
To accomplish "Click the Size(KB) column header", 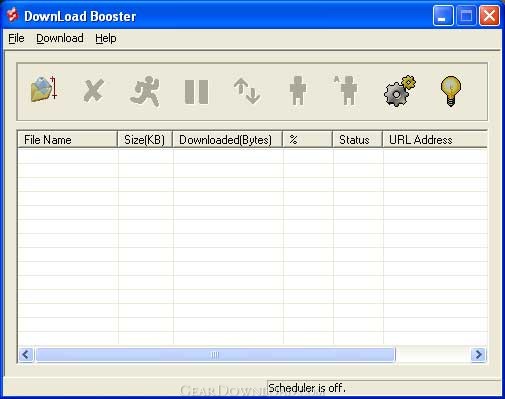I will [x=145, y=140].
